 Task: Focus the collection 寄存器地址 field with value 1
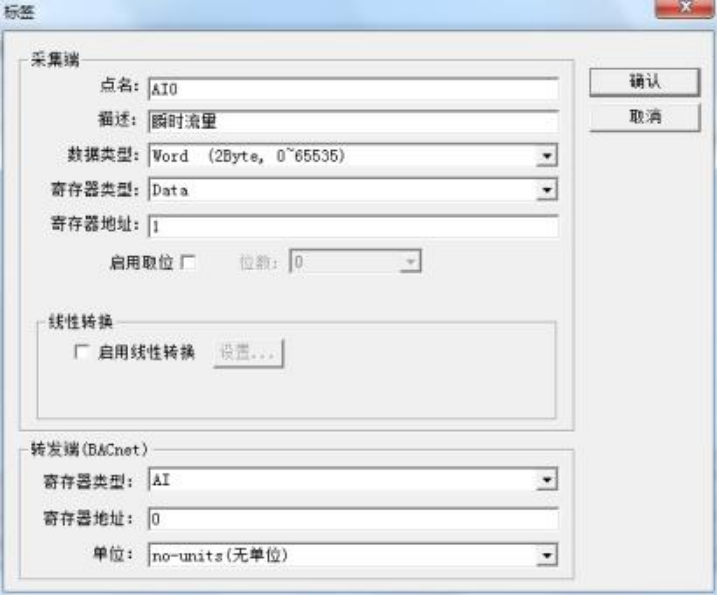[x=353, y=226]
